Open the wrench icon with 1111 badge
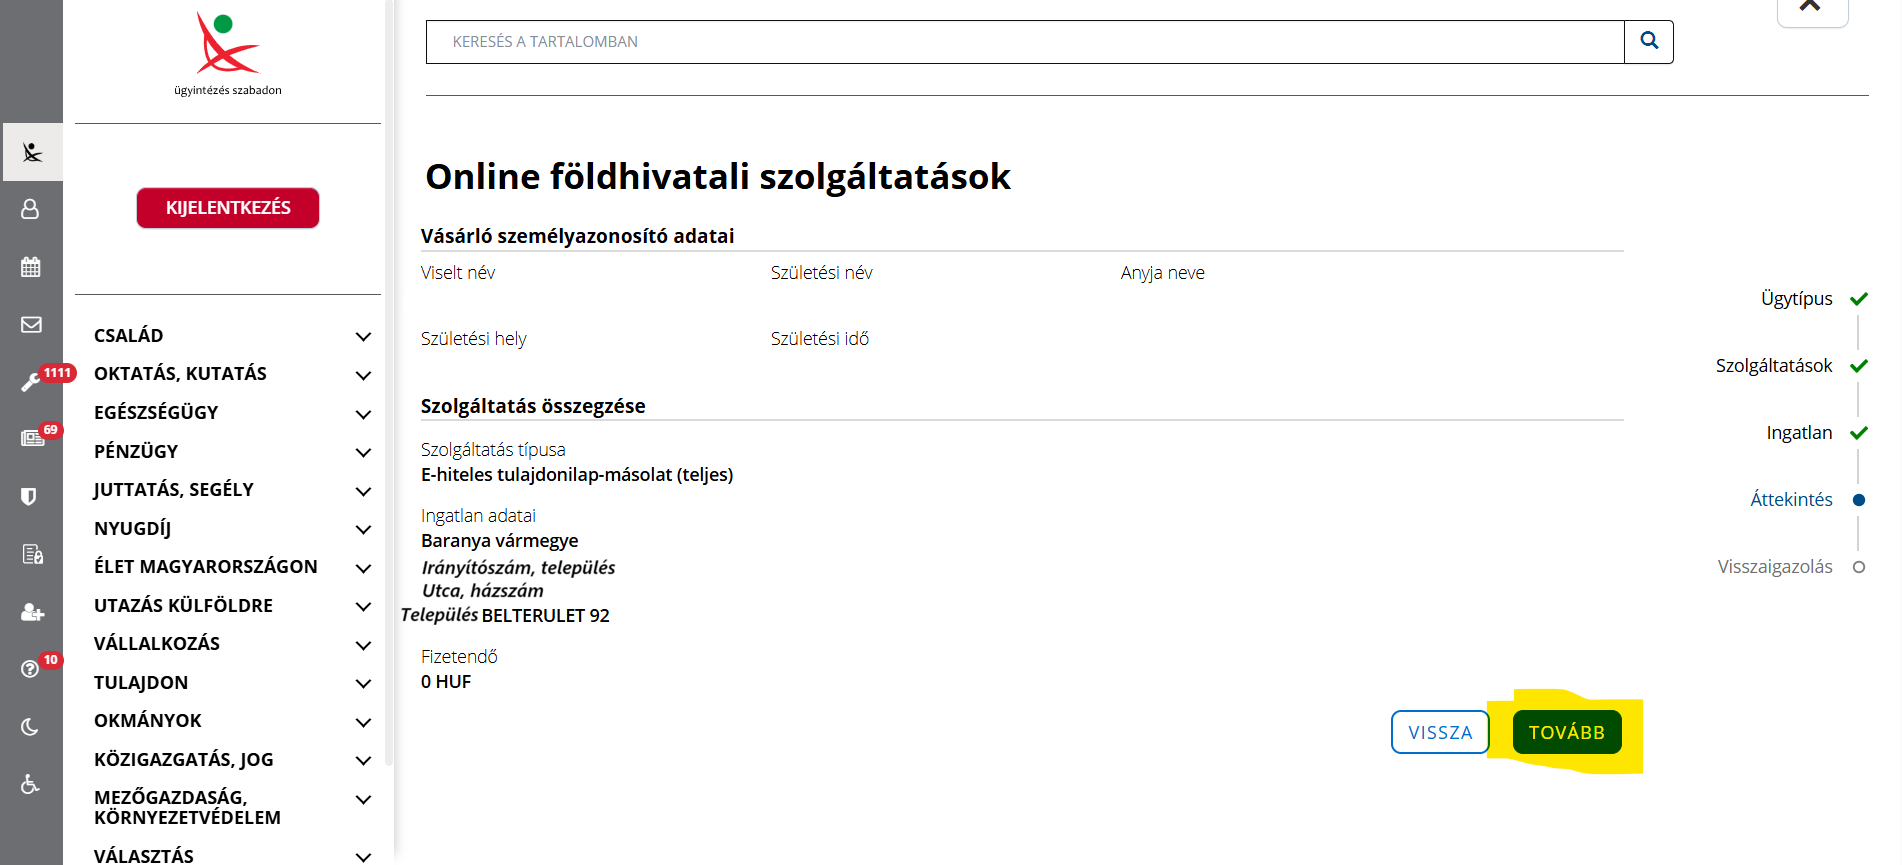1902x865 pixels. point(31,382)
